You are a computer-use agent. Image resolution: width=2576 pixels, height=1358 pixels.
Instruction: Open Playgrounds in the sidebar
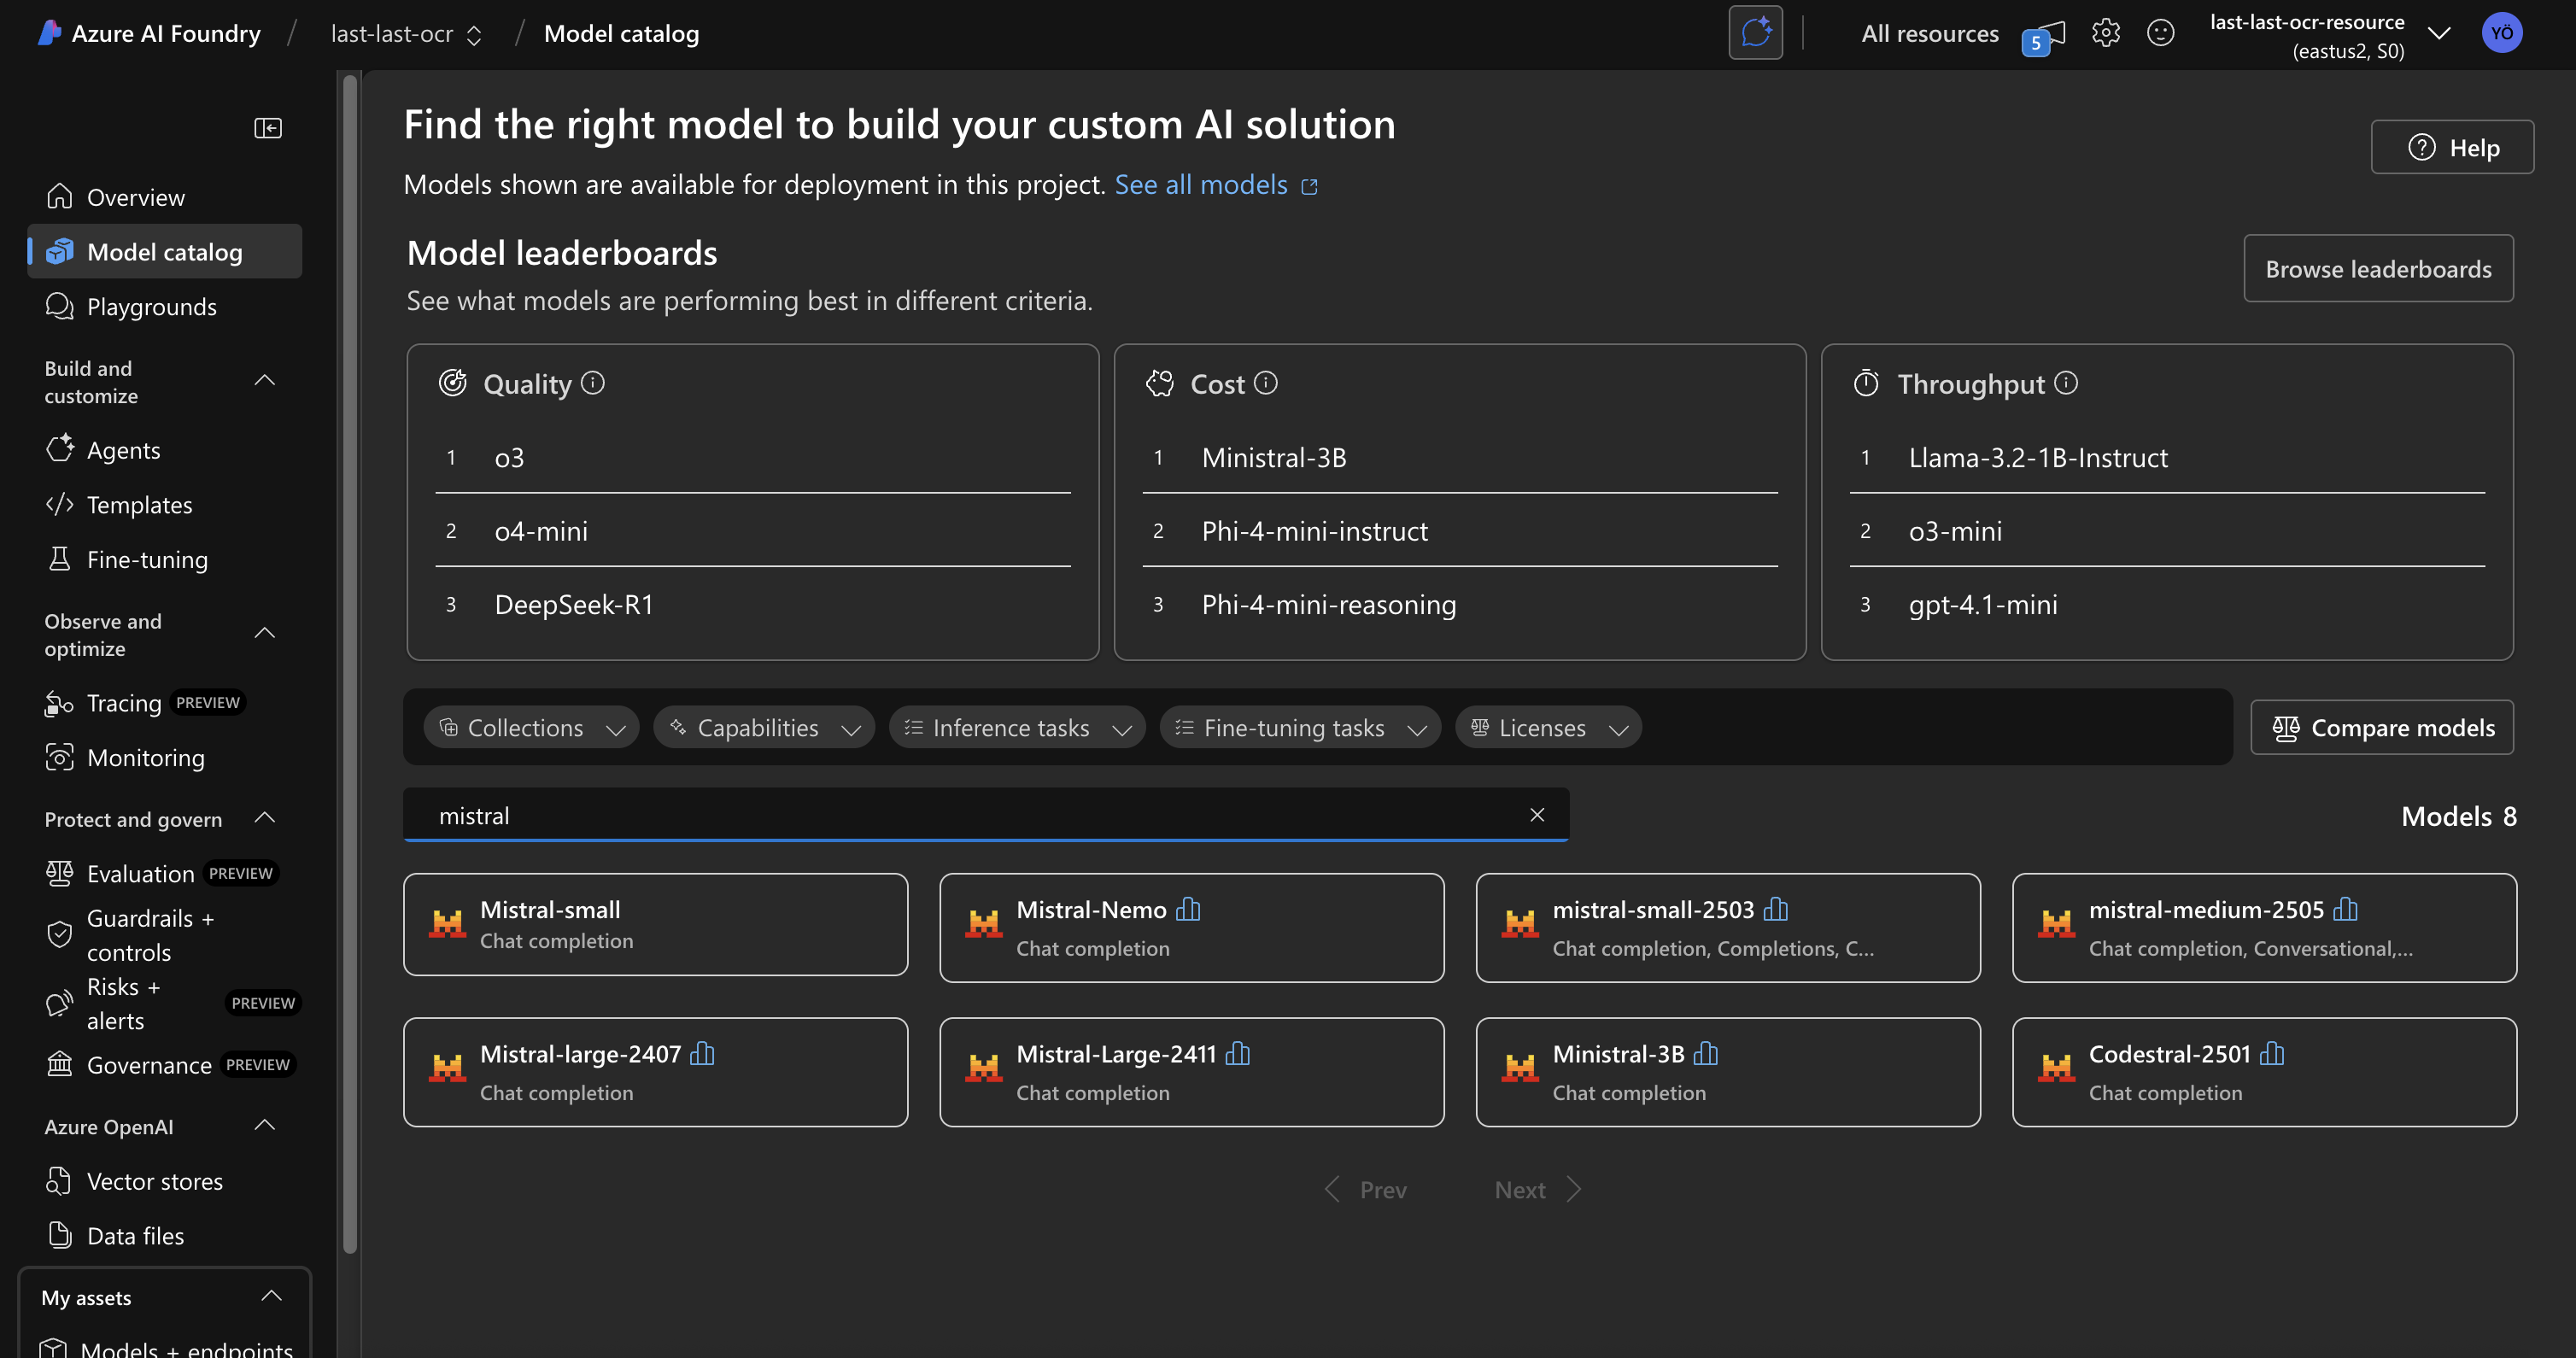pyautogui.click(x=152, y=307)
